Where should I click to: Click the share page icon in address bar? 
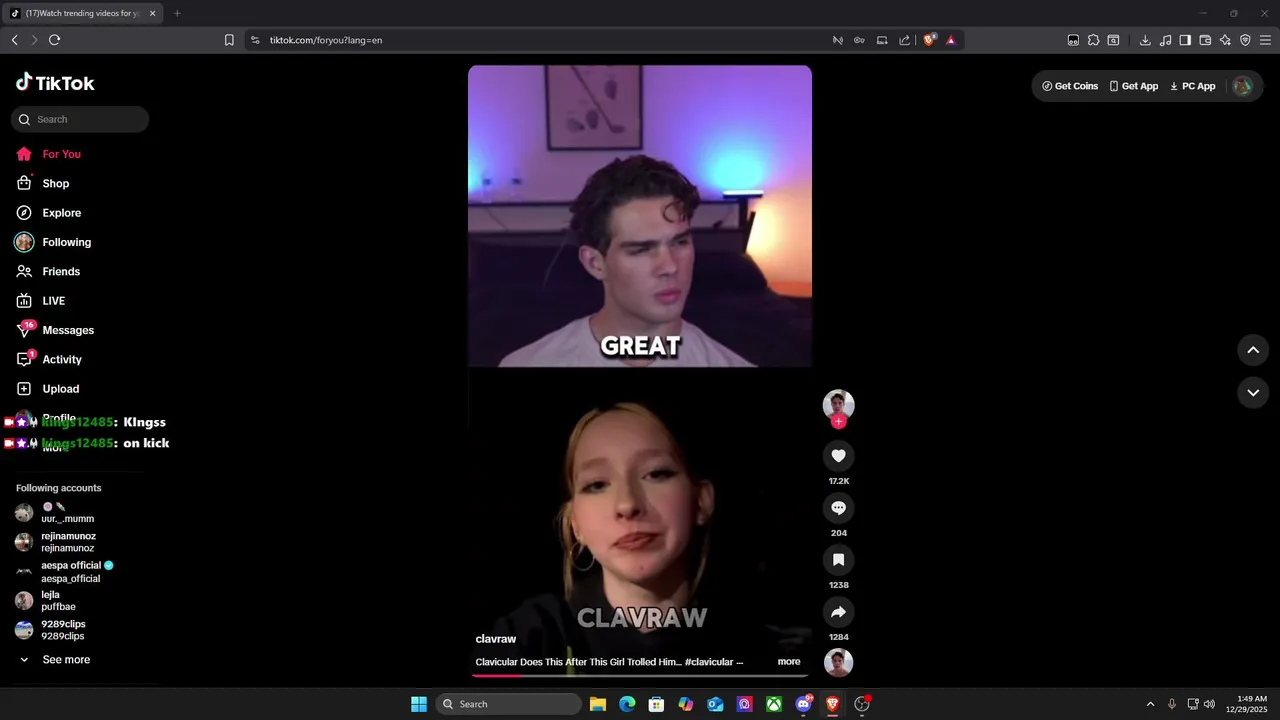point(905,40)
